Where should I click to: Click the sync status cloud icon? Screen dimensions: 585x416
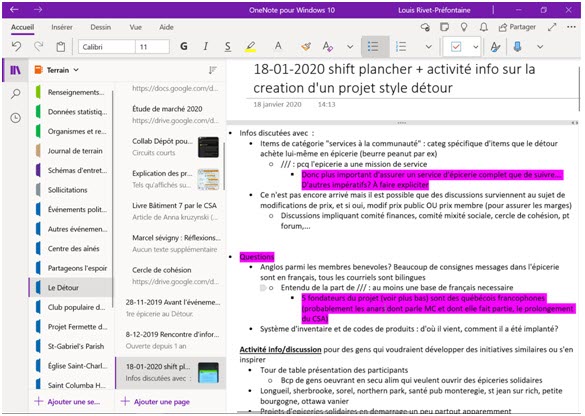click(x=425, y=27)
